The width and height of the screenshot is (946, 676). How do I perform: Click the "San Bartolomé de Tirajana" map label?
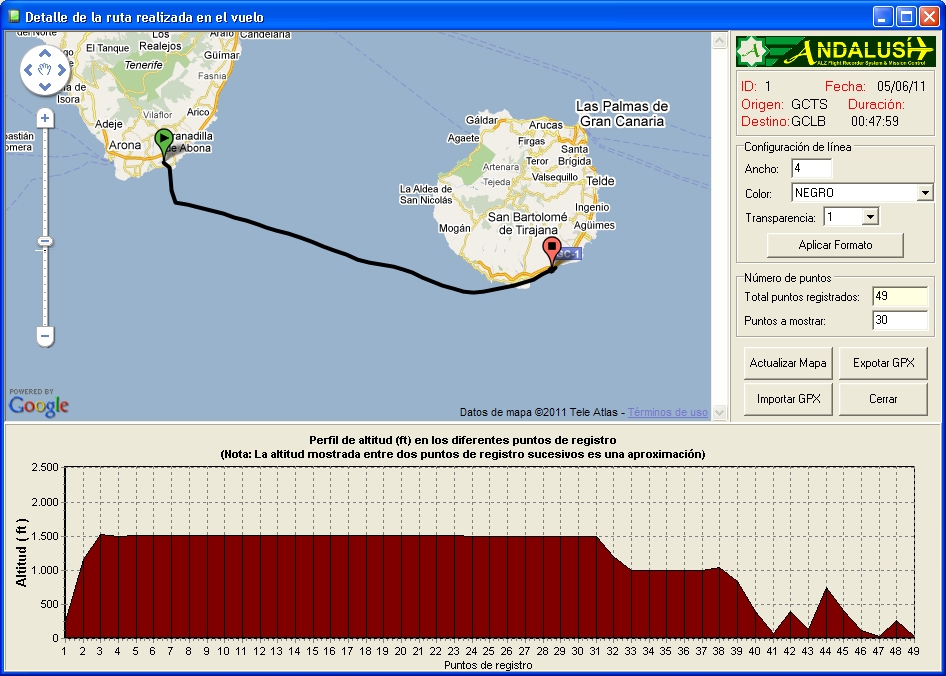527,223
